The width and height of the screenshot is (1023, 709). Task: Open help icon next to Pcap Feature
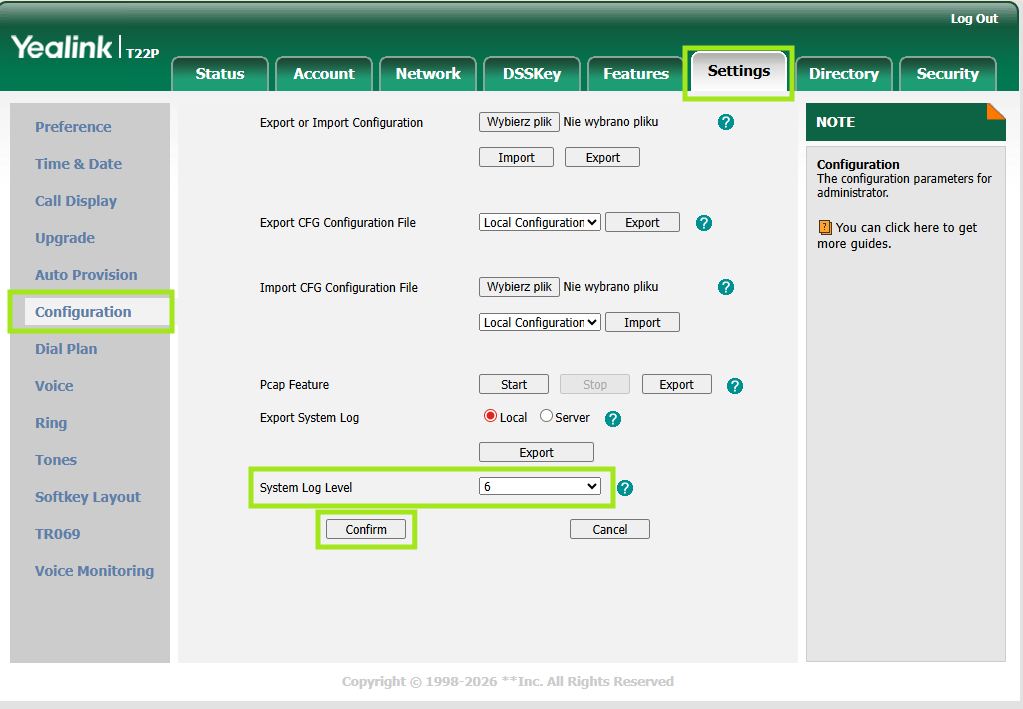735,386
